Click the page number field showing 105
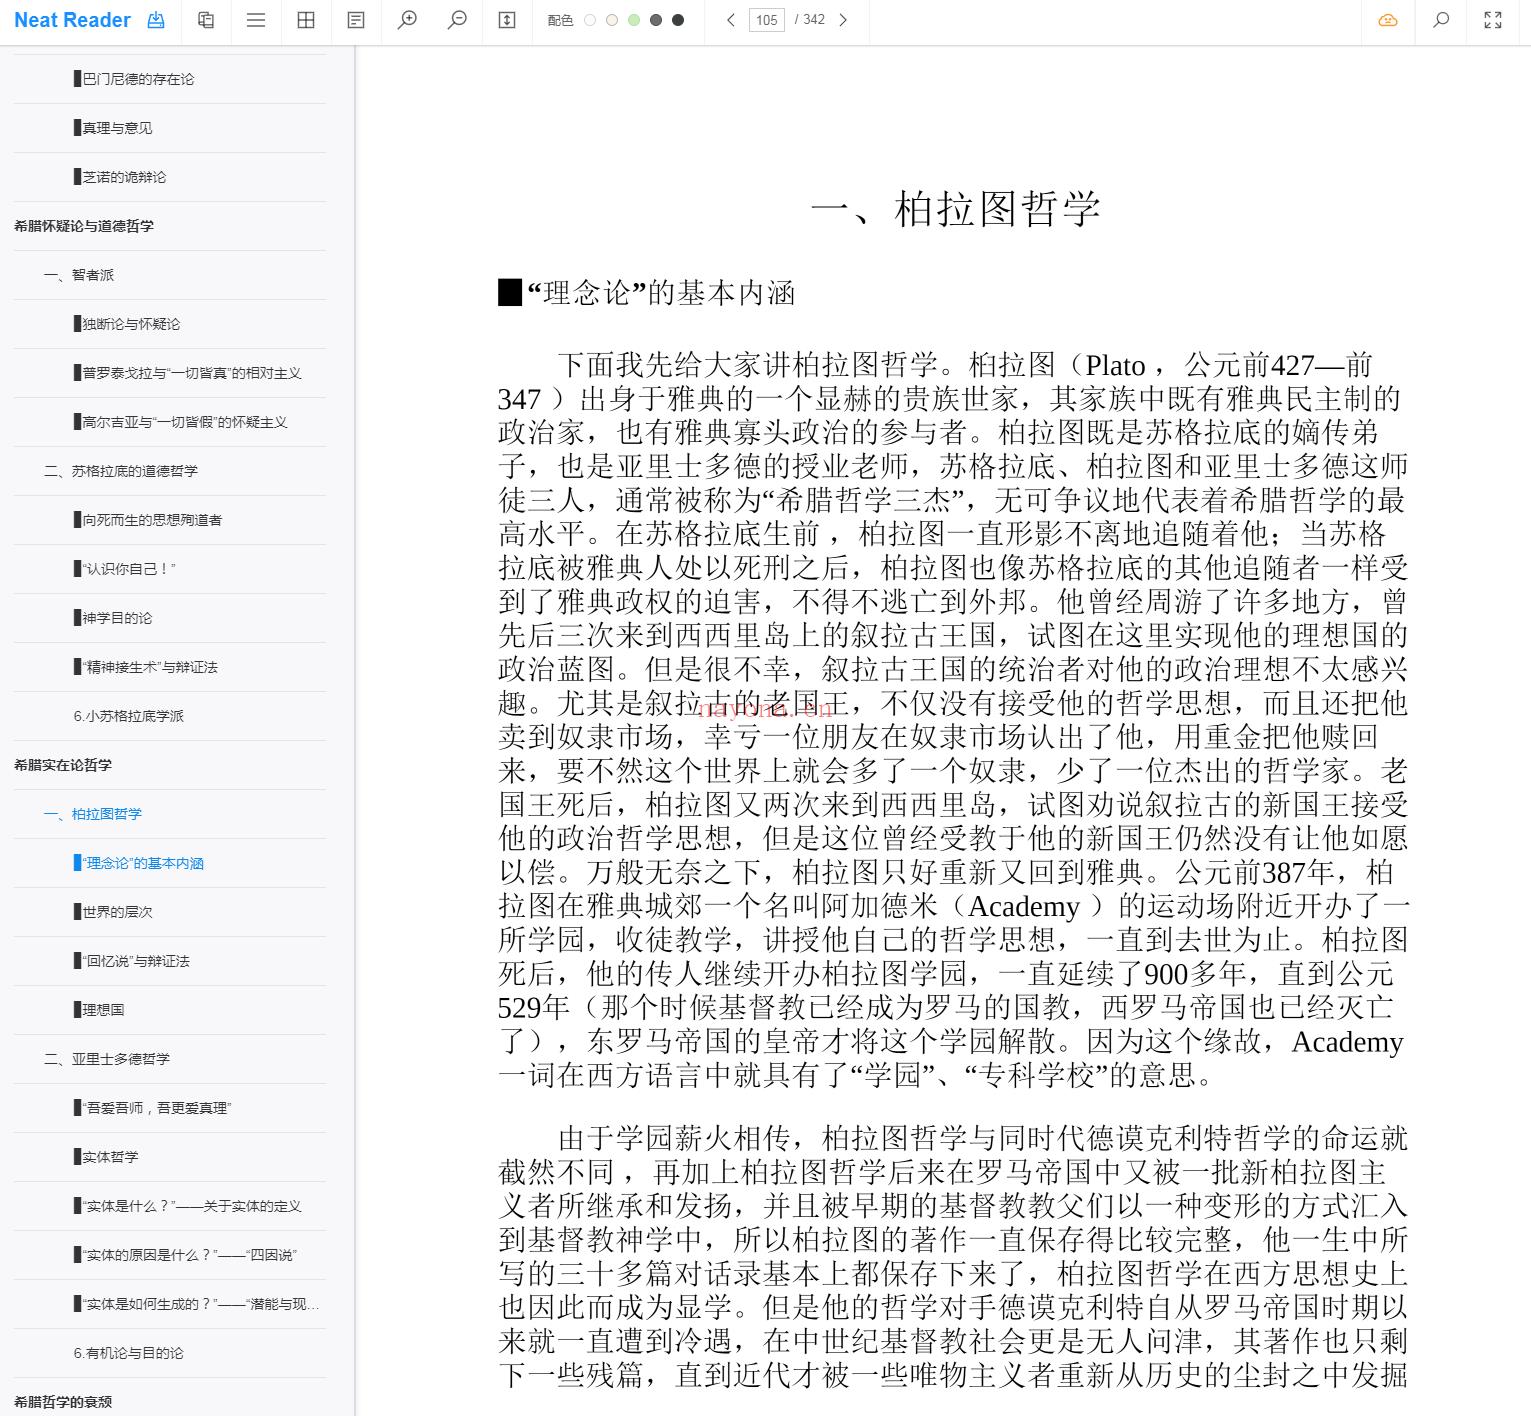 (x=767, y=20)
